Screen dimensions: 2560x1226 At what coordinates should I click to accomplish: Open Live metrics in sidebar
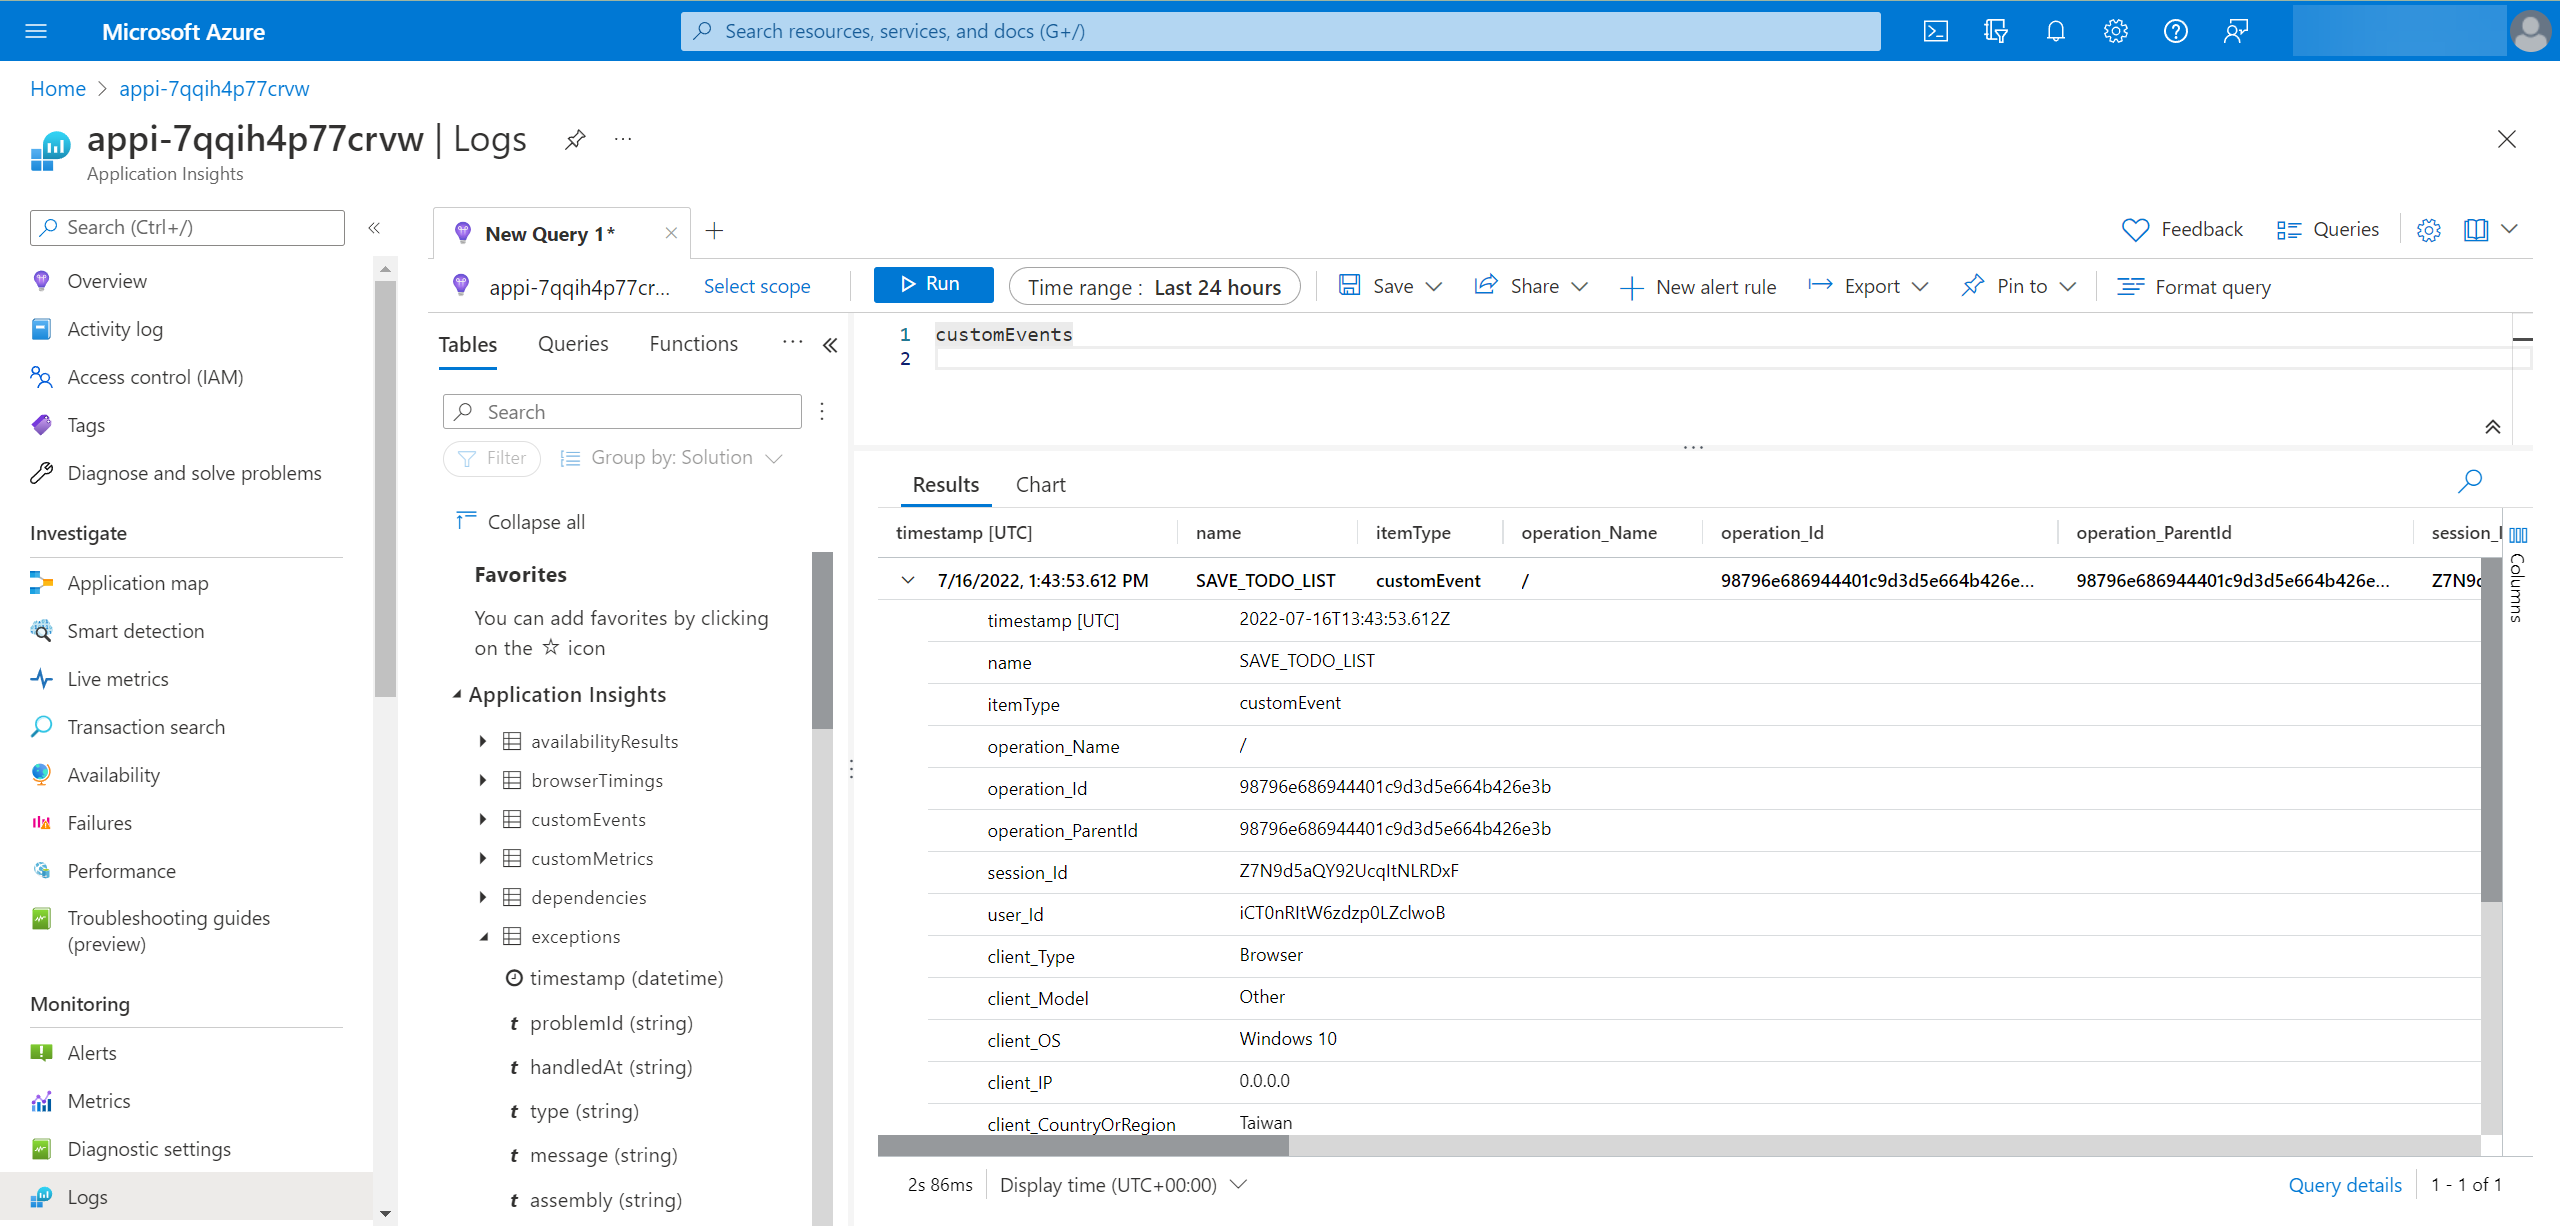pos(118,679)
